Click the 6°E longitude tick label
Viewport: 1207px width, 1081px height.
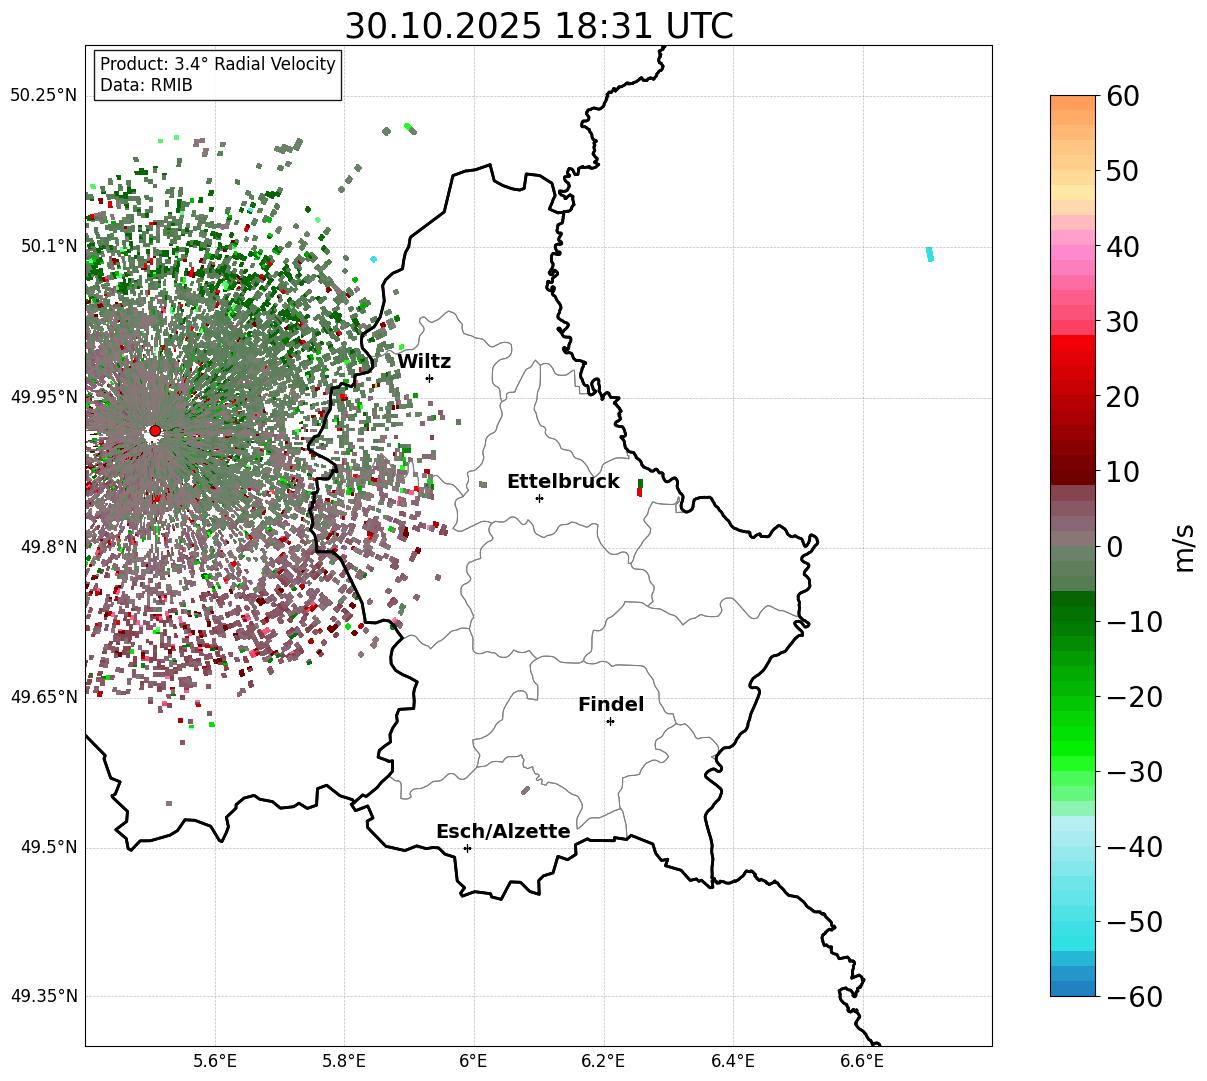[x=473, y=1061]
